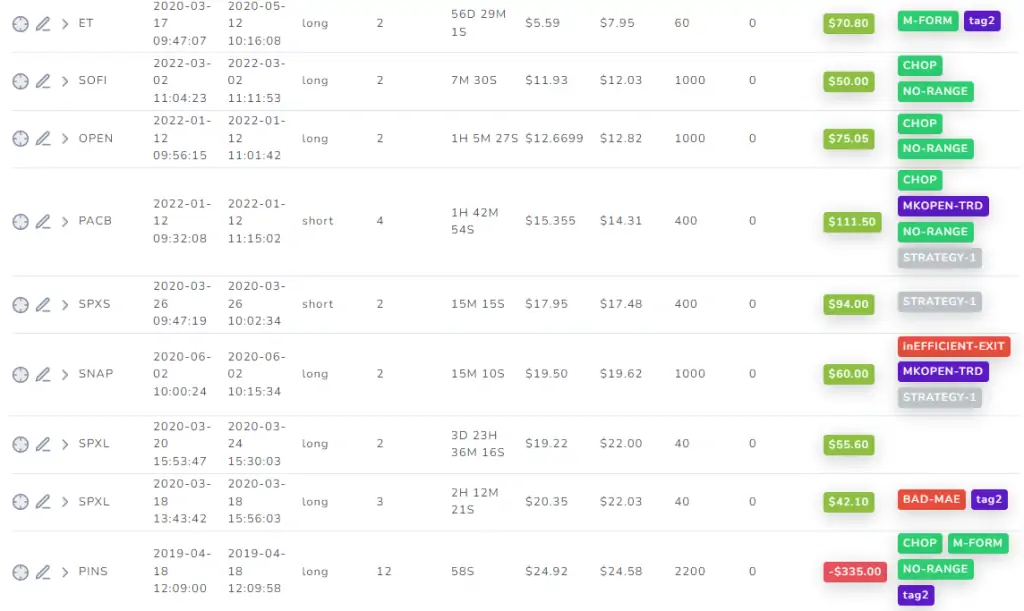The height and width of the screenshot is (611, 1024).
Task: Click the crosshair icon on SNAP row
Action: click(20, 374)
